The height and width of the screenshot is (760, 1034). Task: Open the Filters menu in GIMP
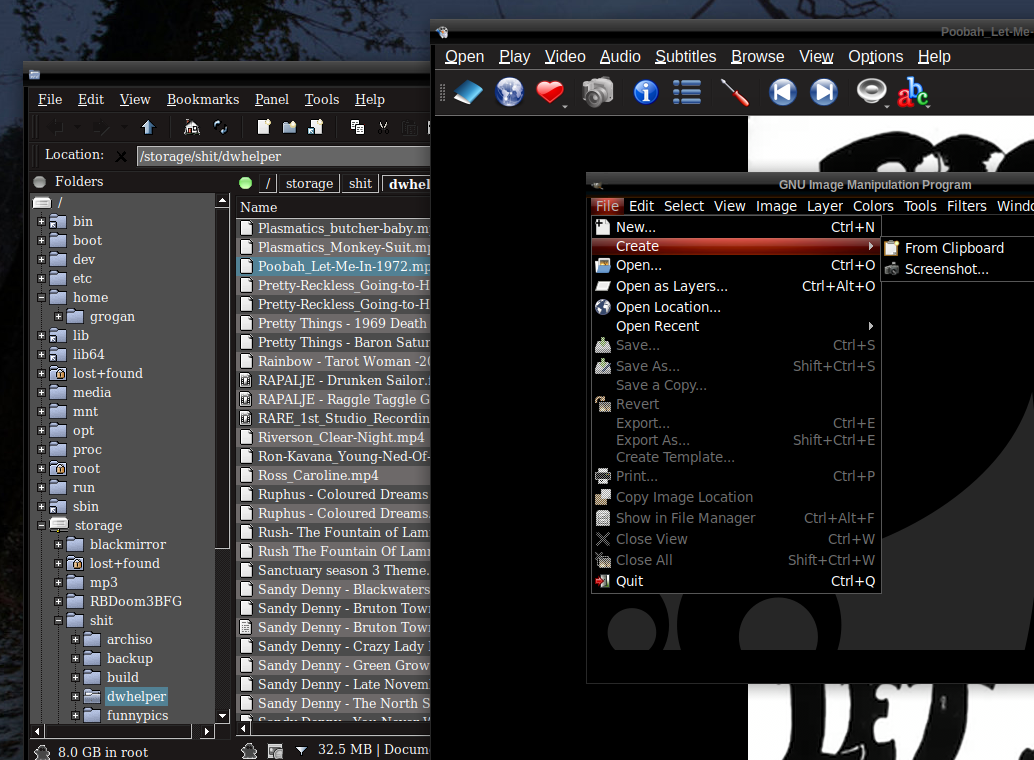pos(967,206)
